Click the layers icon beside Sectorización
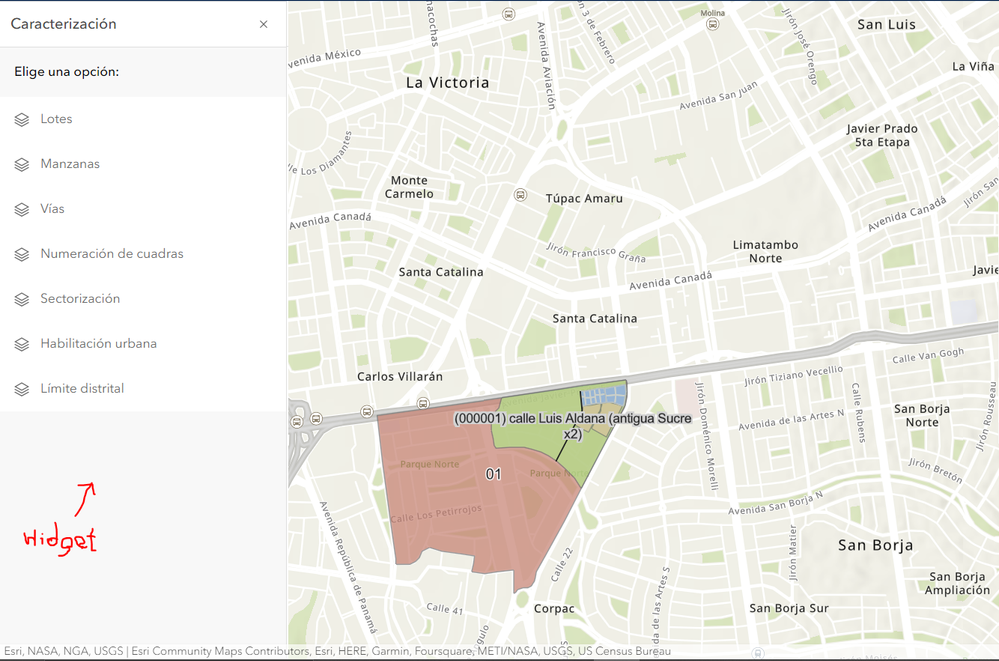Image resolution: width=999 pixels, height=661 pixels. coord(22,299)
